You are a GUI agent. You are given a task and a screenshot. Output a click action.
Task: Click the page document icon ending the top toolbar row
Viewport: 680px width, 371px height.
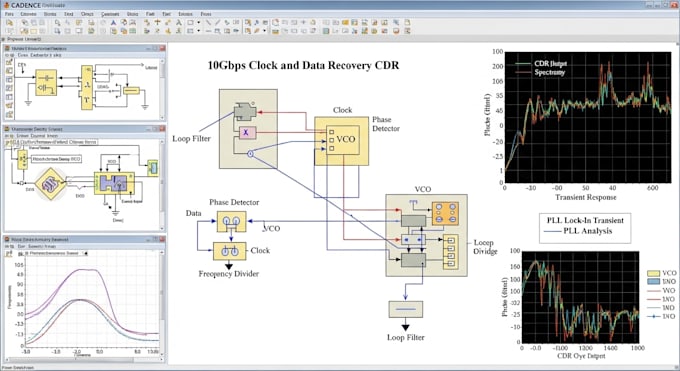(407, 23)
